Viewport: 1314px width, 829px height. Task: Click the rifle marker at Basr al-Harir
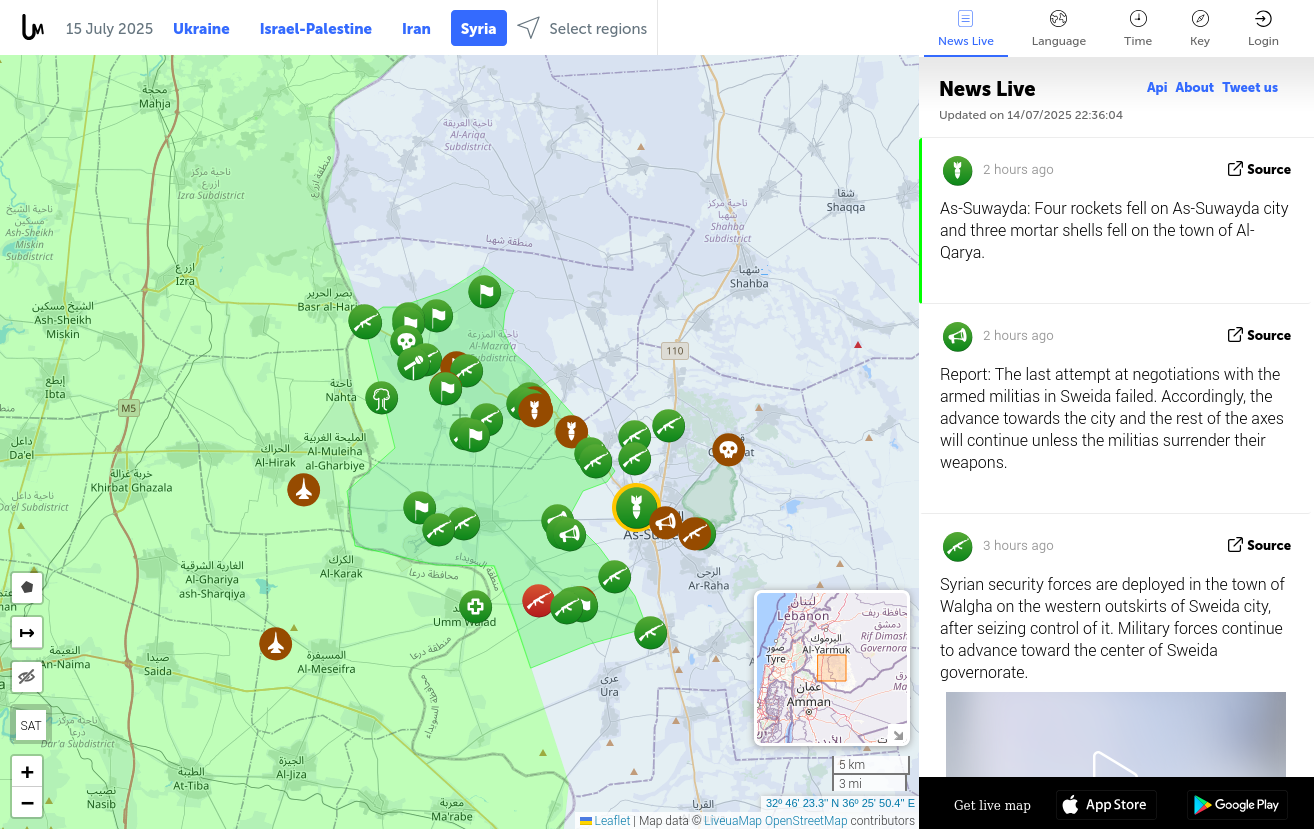tap(364, 322)
